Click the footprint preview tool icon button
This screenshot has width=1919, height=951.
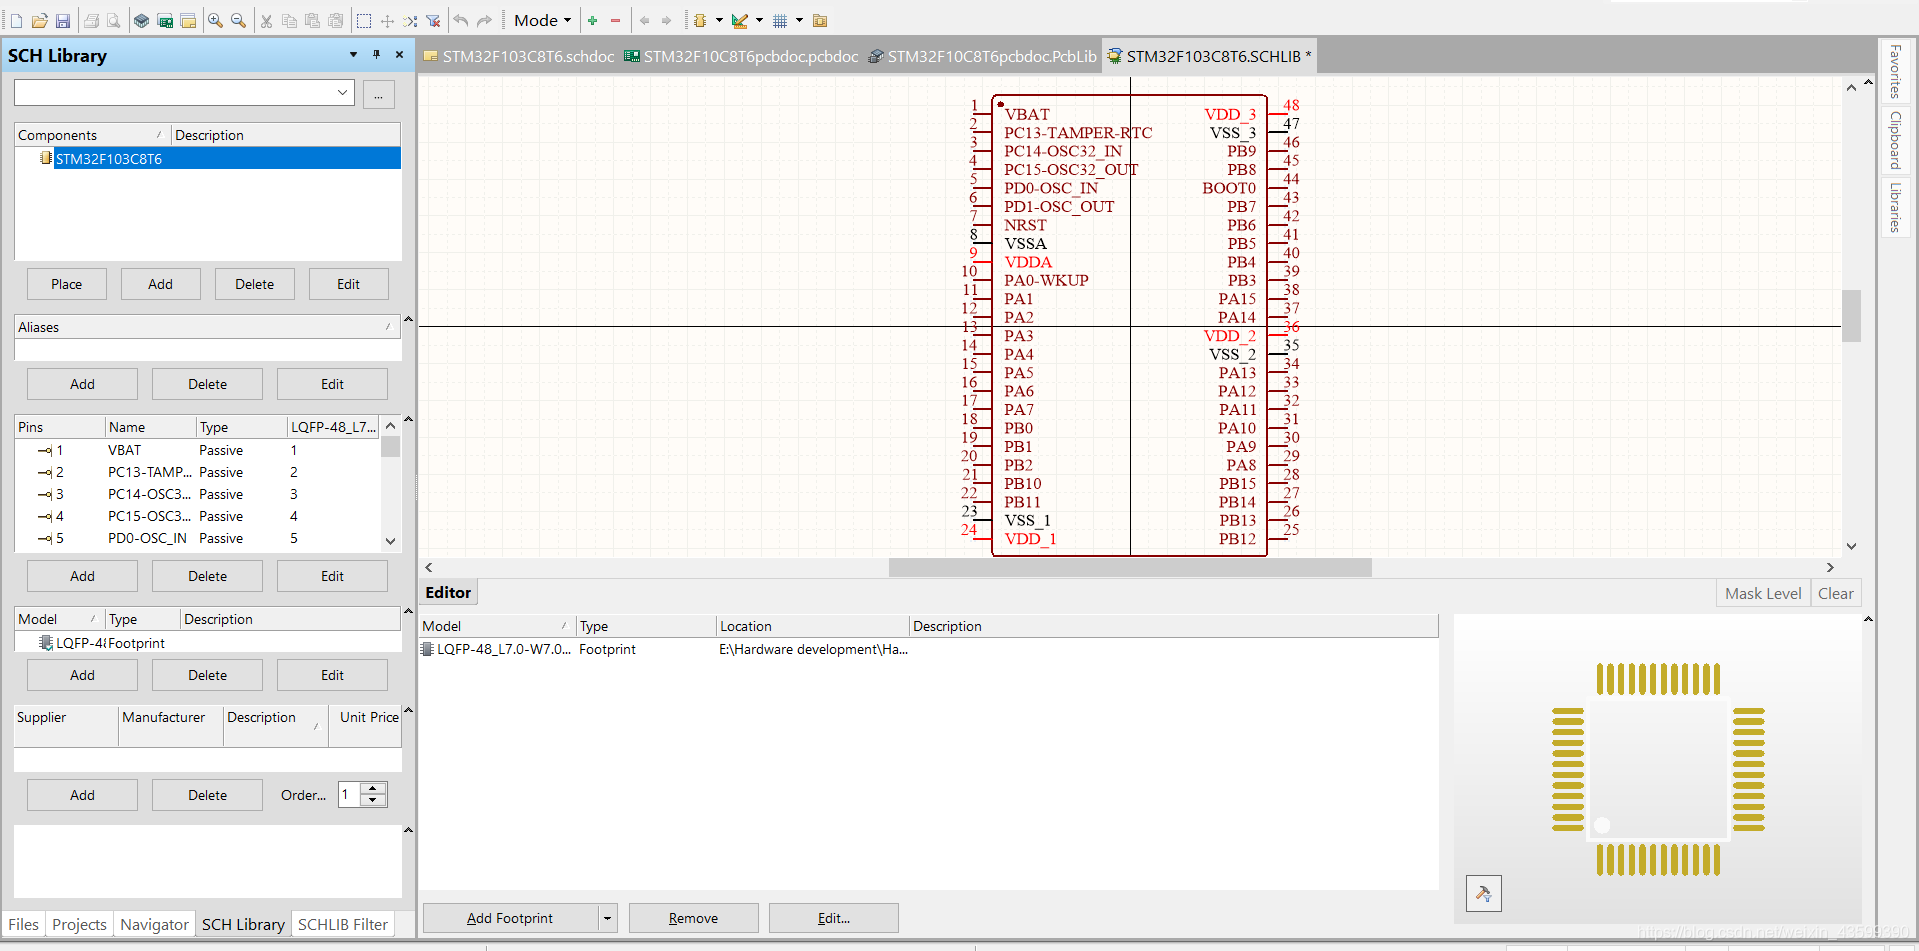(1483, 893)
